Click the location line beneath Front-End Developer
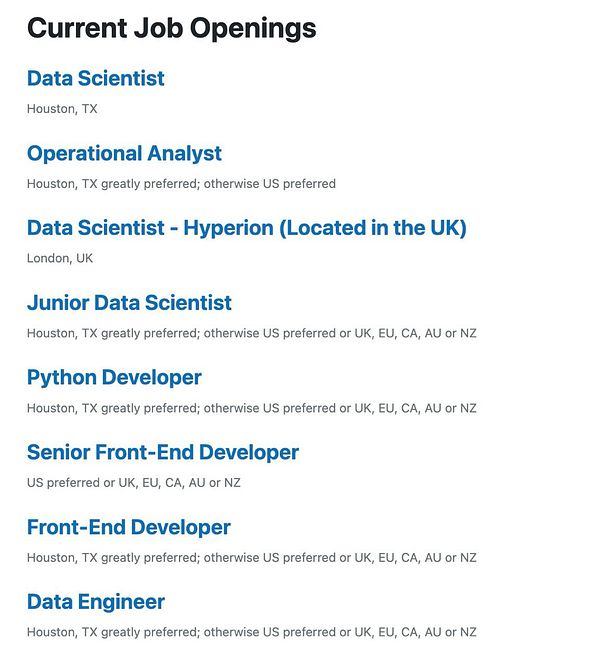The image size is (600, 666). [x=251, y=557]
